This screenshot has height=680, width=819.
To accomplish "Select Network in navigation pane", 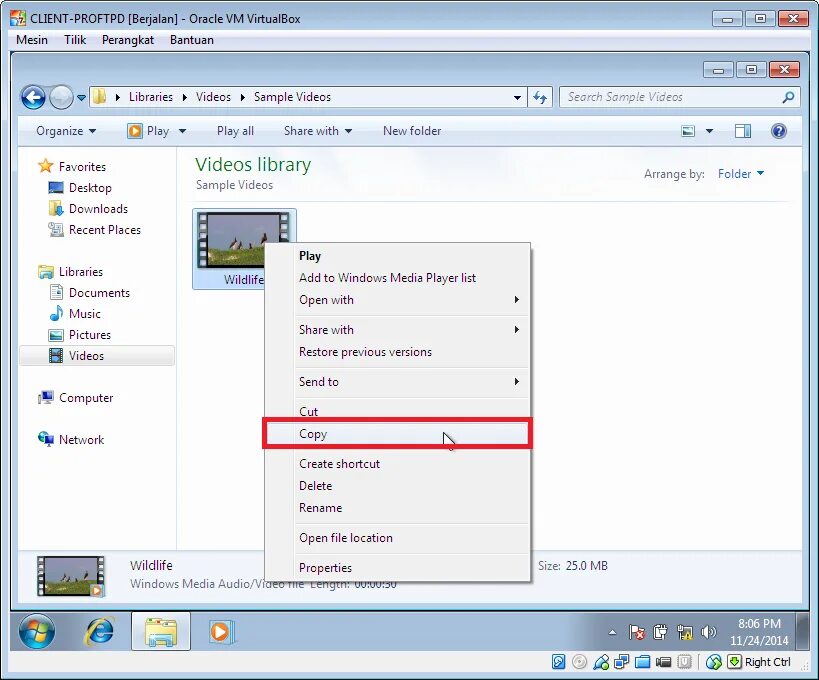I will coord(71,440).
